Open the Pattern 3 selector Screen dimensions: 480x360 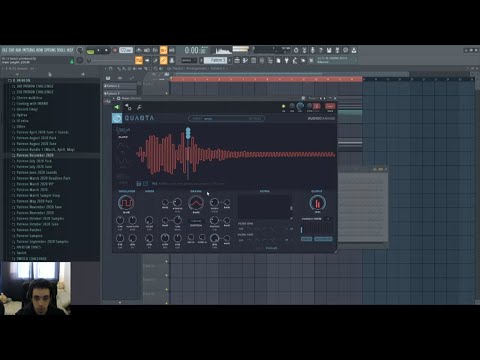click(x=215, y=60)
